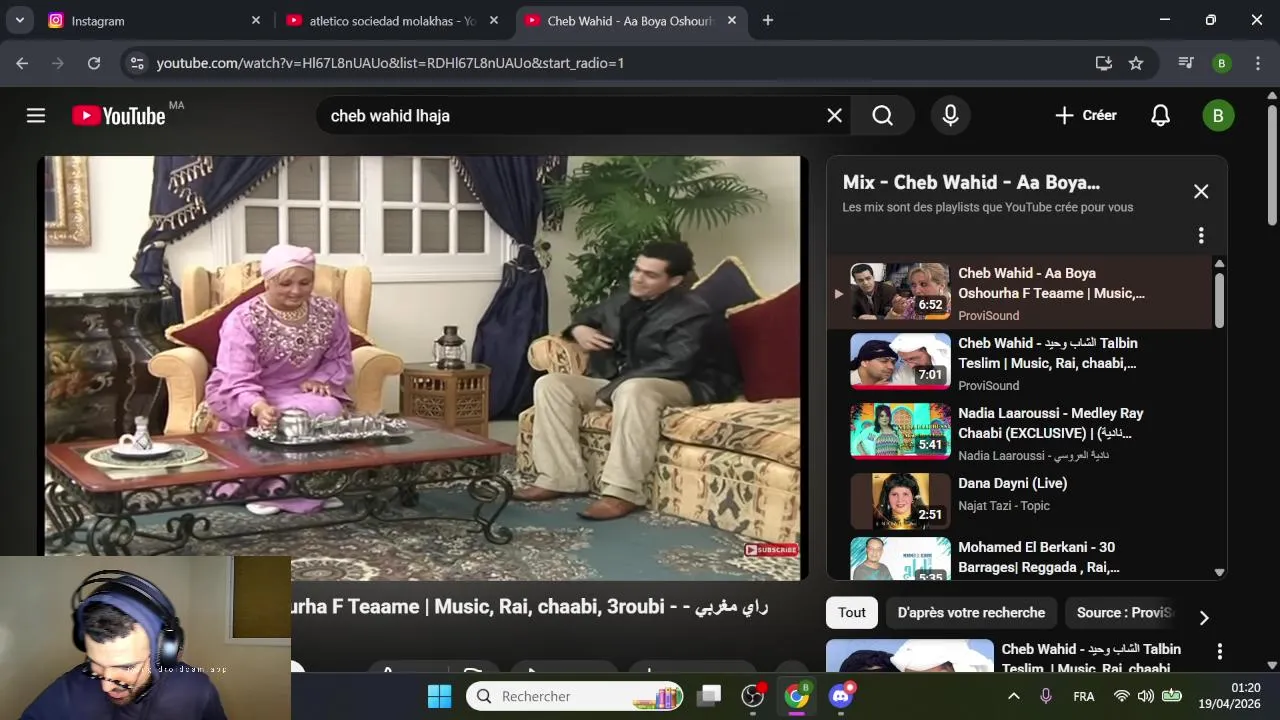1280x720 pixels.
Task: Click the Subscribe watermark on video
Action: 771,550
